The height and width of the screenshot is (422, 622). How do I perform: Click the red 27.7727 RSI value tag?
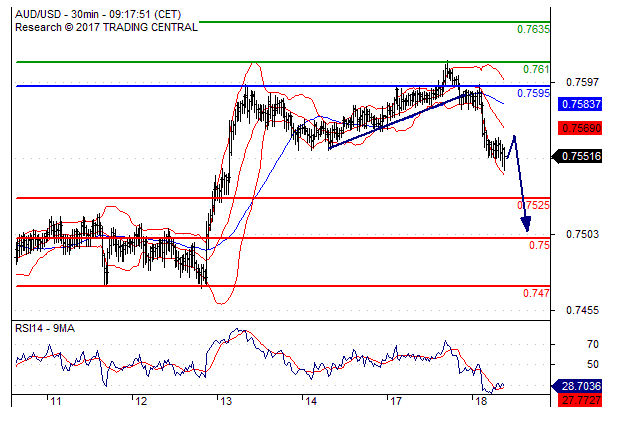click(580, 400)
